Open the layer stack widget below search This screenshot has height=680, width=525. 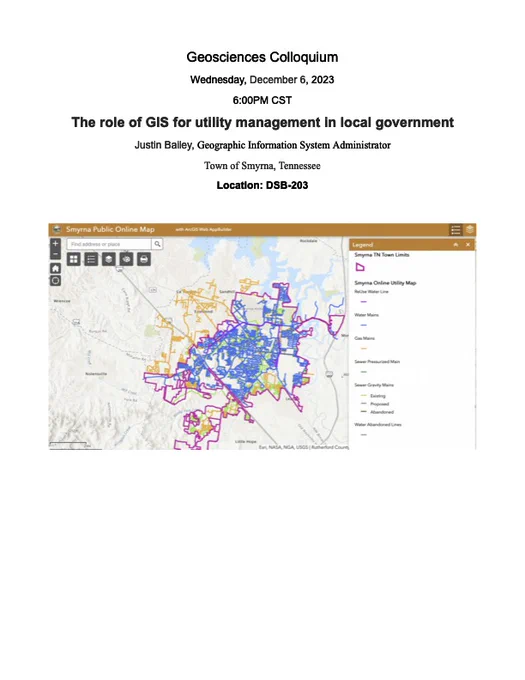109,259
